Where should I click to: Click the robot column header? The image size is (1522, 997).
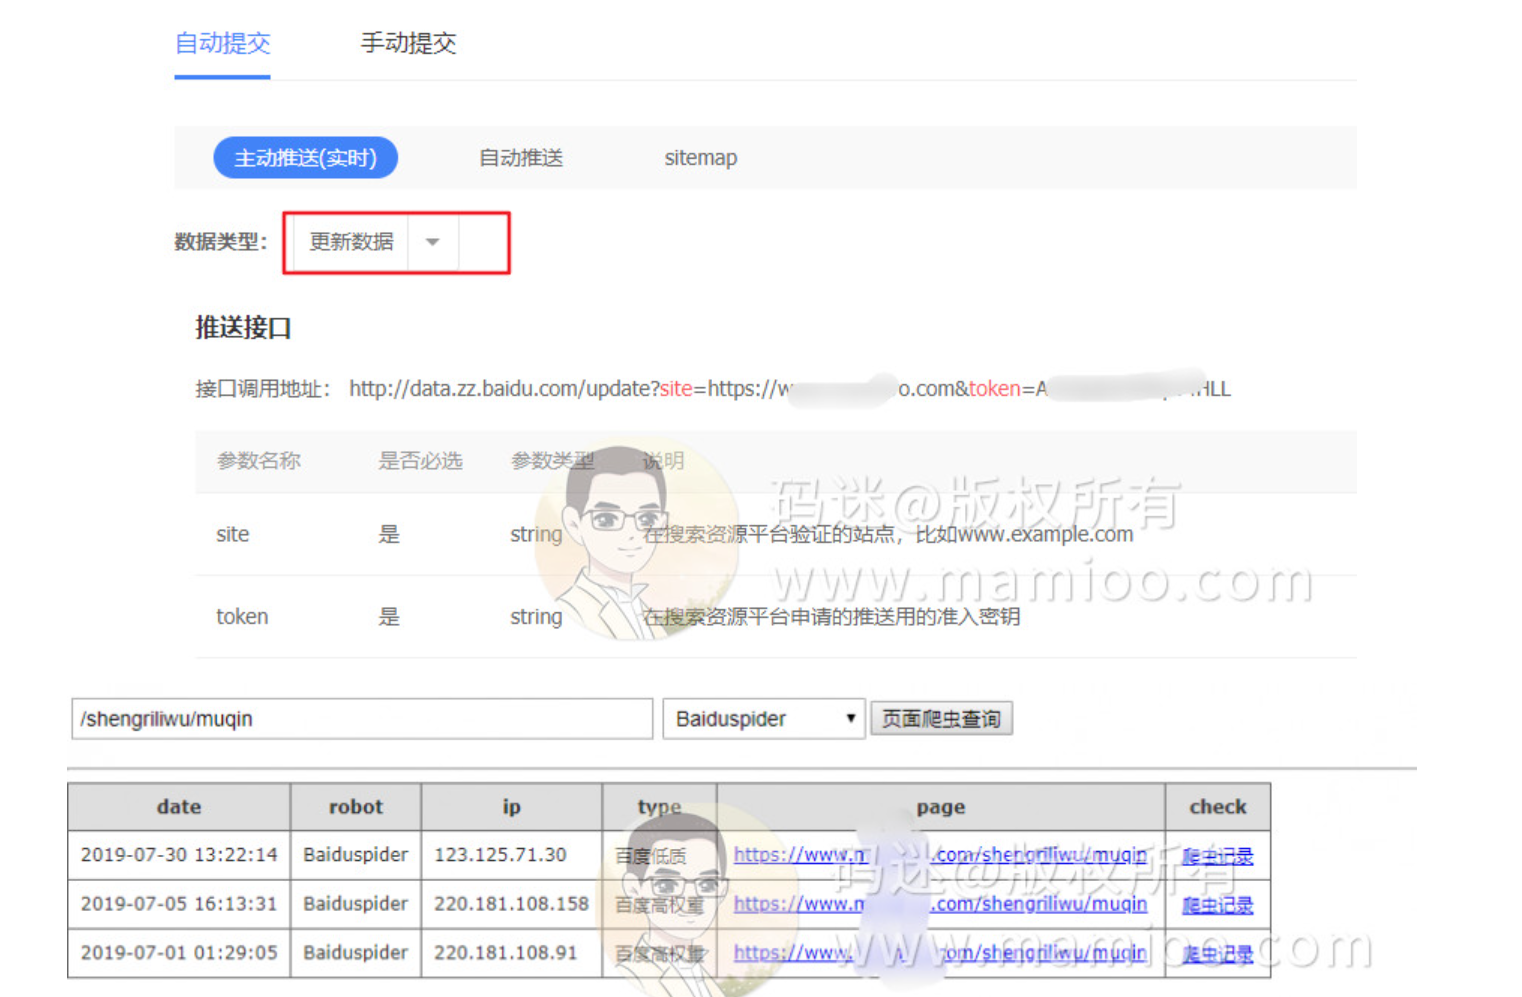pyautogui.click(x=356, y=807)
